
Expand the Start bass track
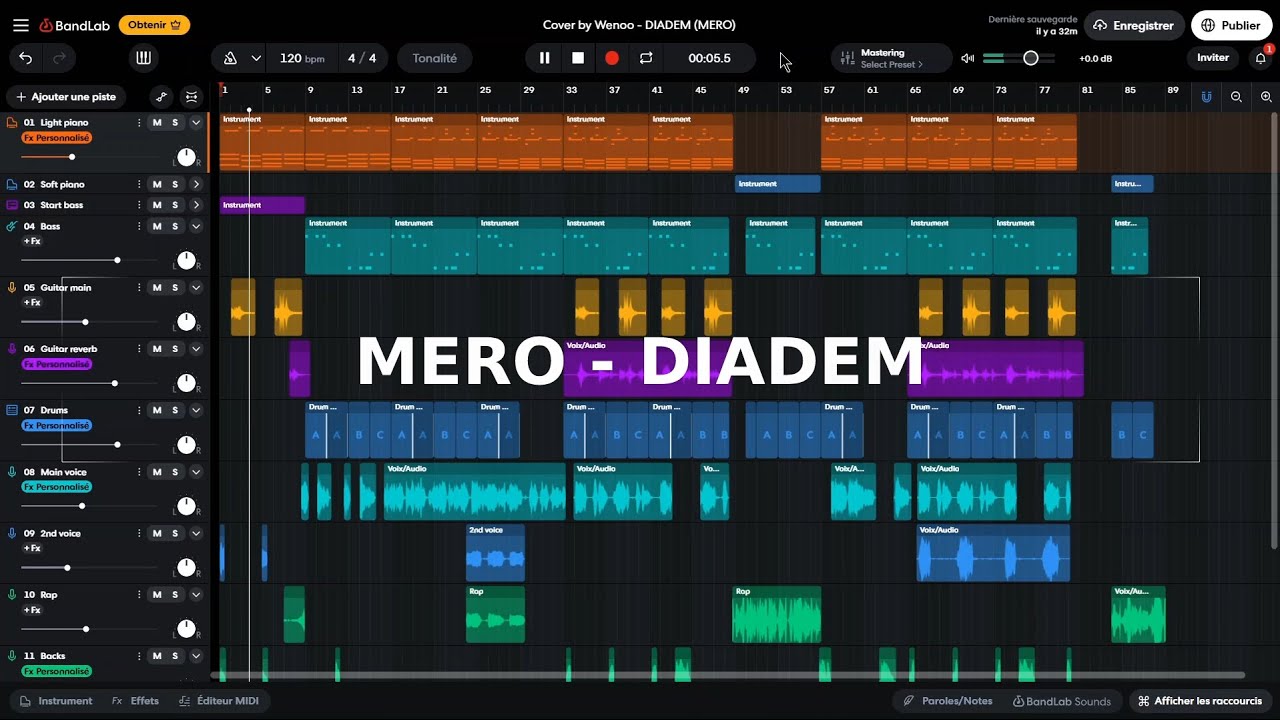196,205
